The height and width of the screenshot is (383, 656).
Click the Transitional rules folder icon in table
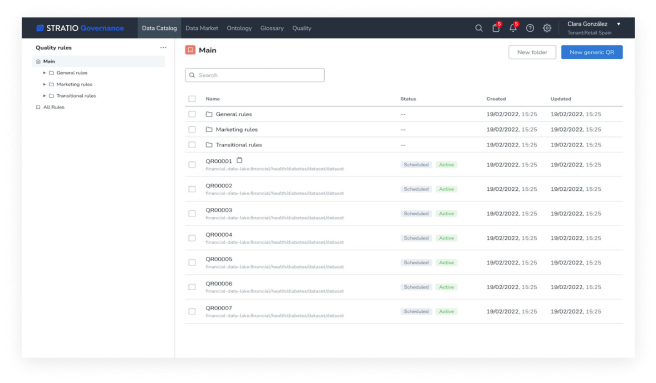(x=209, y=145)
